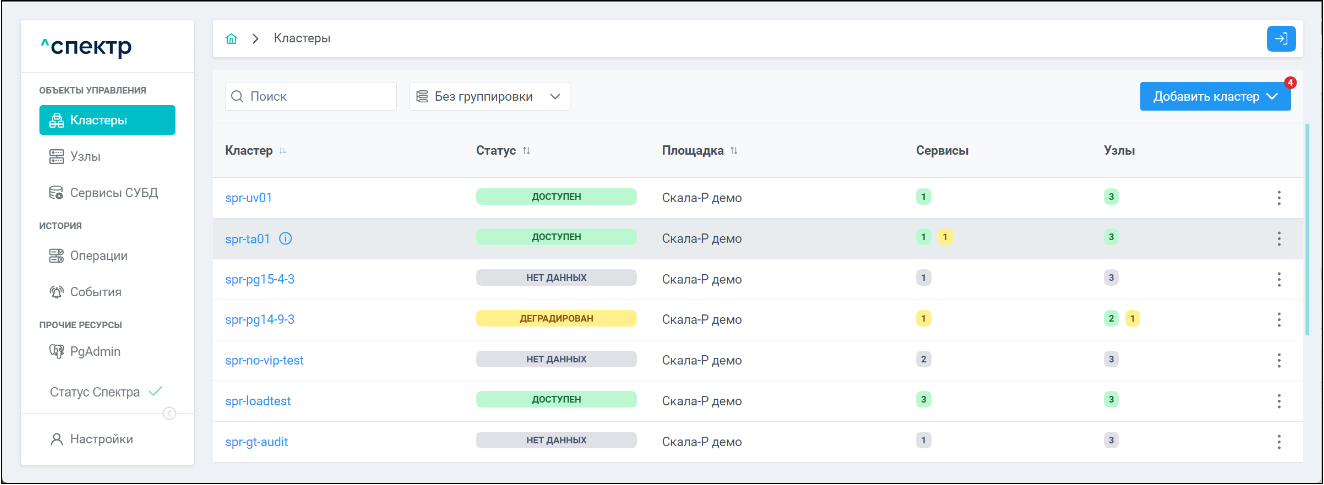Click the logout icon button

[x=1280, y=39]
